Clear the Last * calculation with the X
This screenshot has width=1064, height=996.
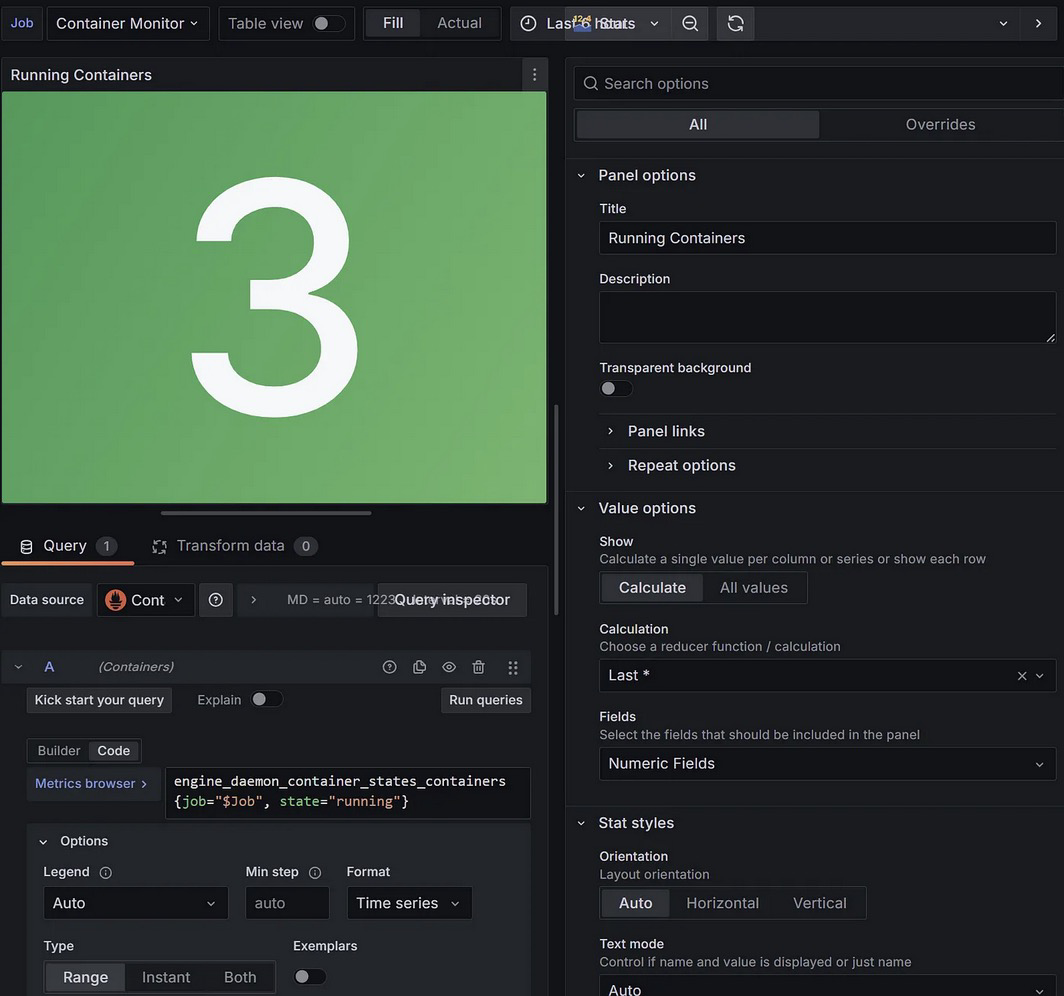1022,676
